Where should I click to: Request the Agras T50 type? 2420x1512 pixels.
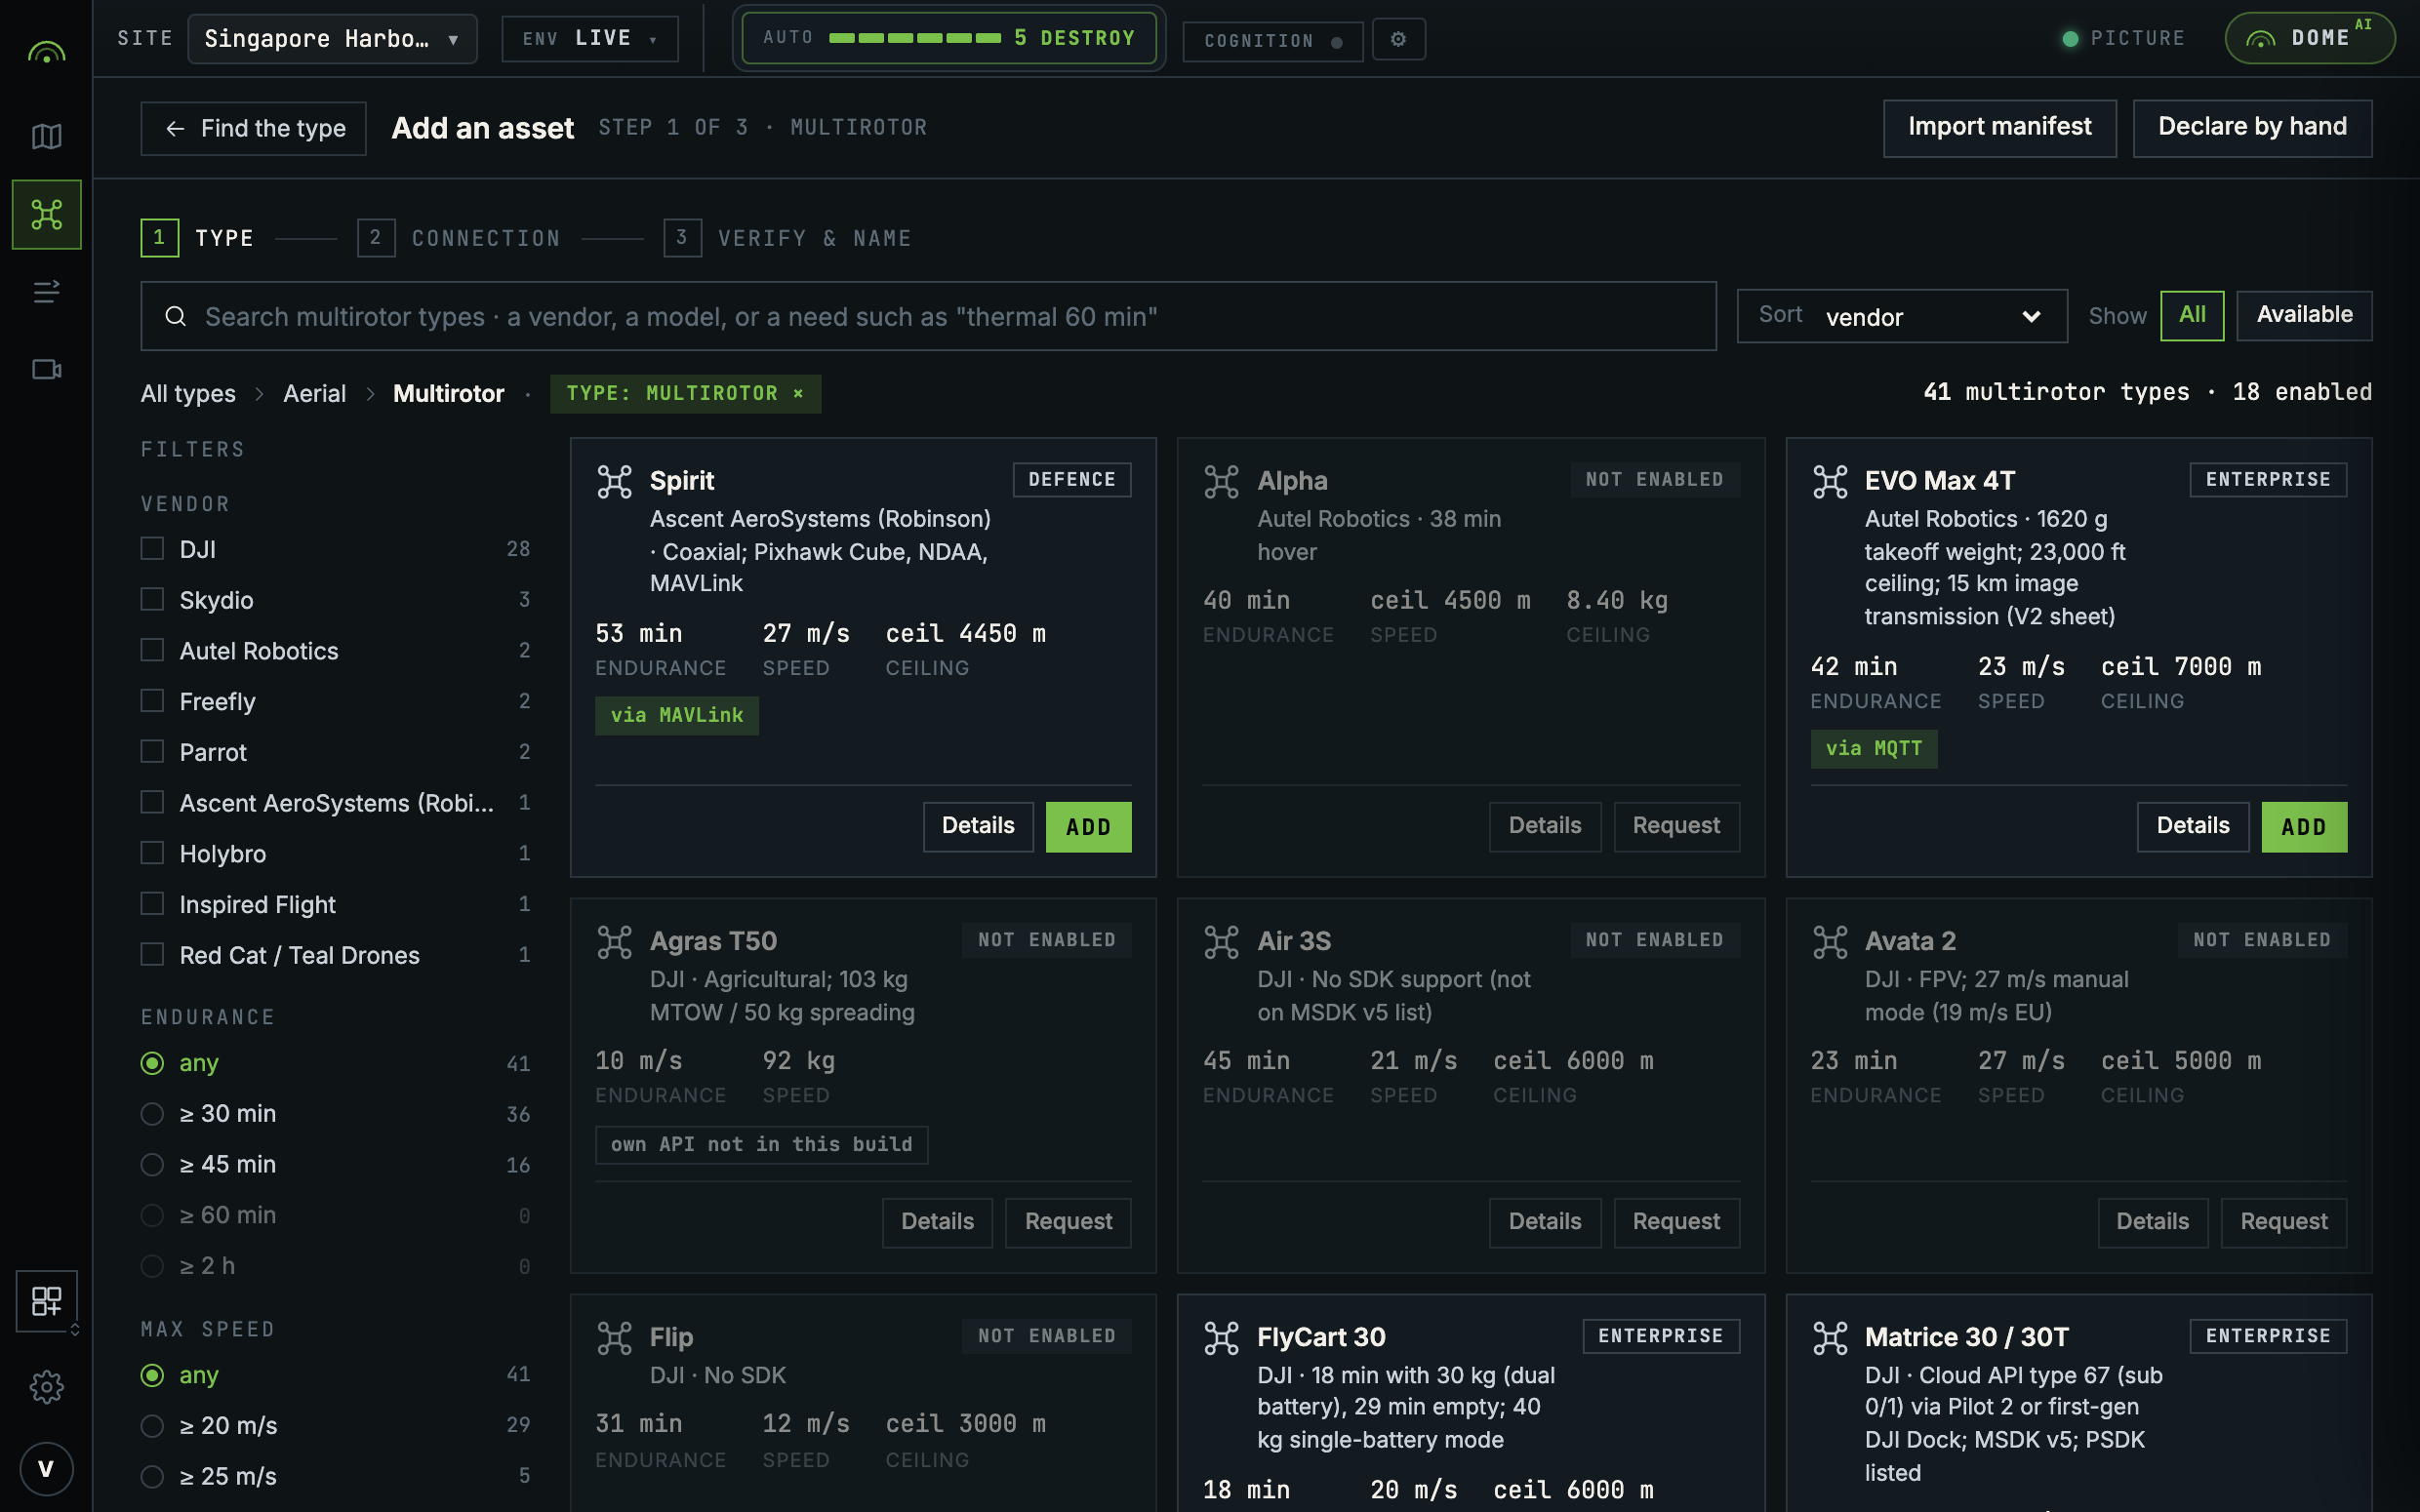click(x=1067, y=1222)
